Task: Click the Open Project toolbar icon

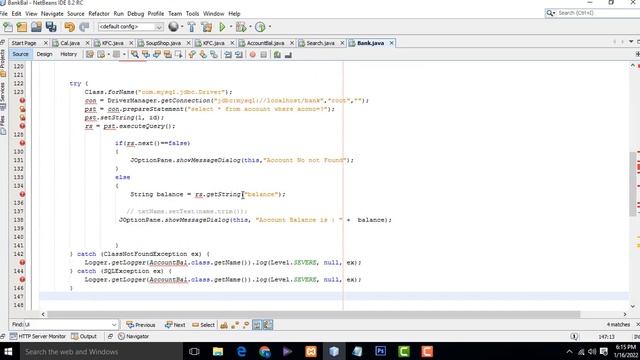Action: coord(36,27)
